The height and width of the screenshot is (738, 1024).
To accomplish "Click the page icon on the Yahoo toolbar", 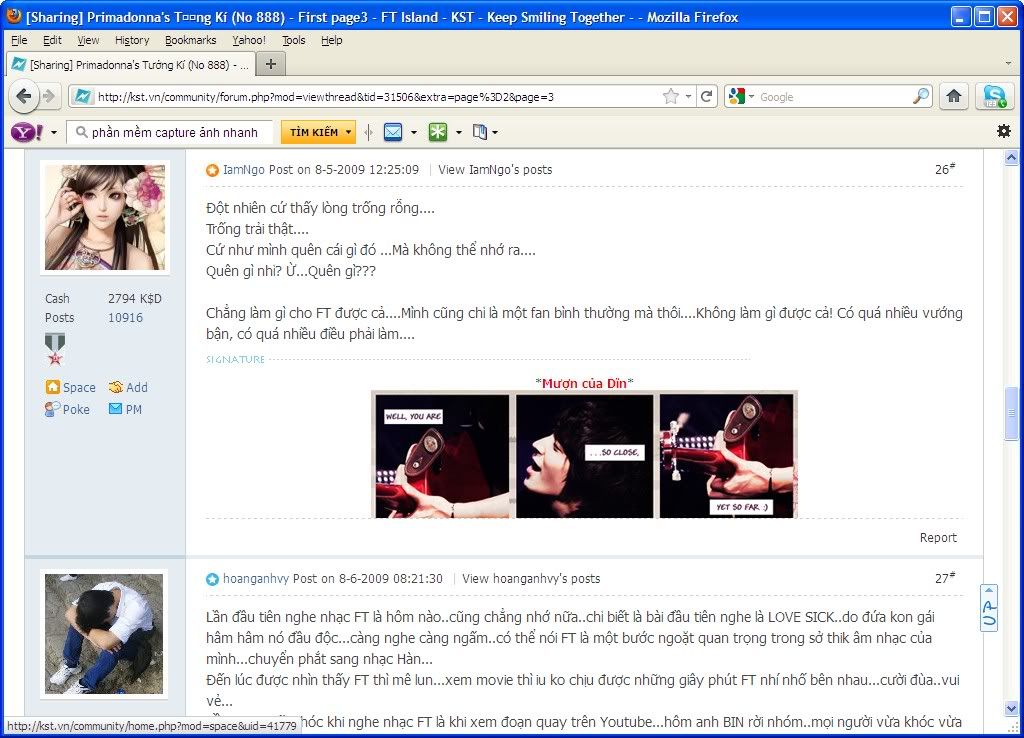I will pyautogui.click(x=480, y=133).
